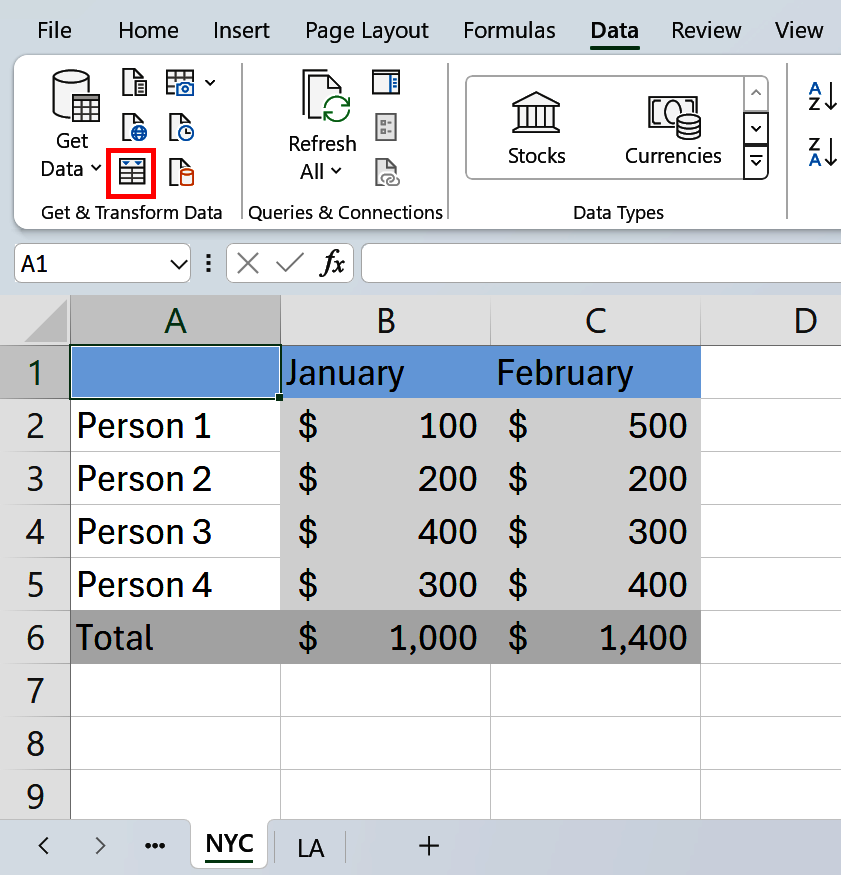Import data using From Text/CSV

pos(135,83)
